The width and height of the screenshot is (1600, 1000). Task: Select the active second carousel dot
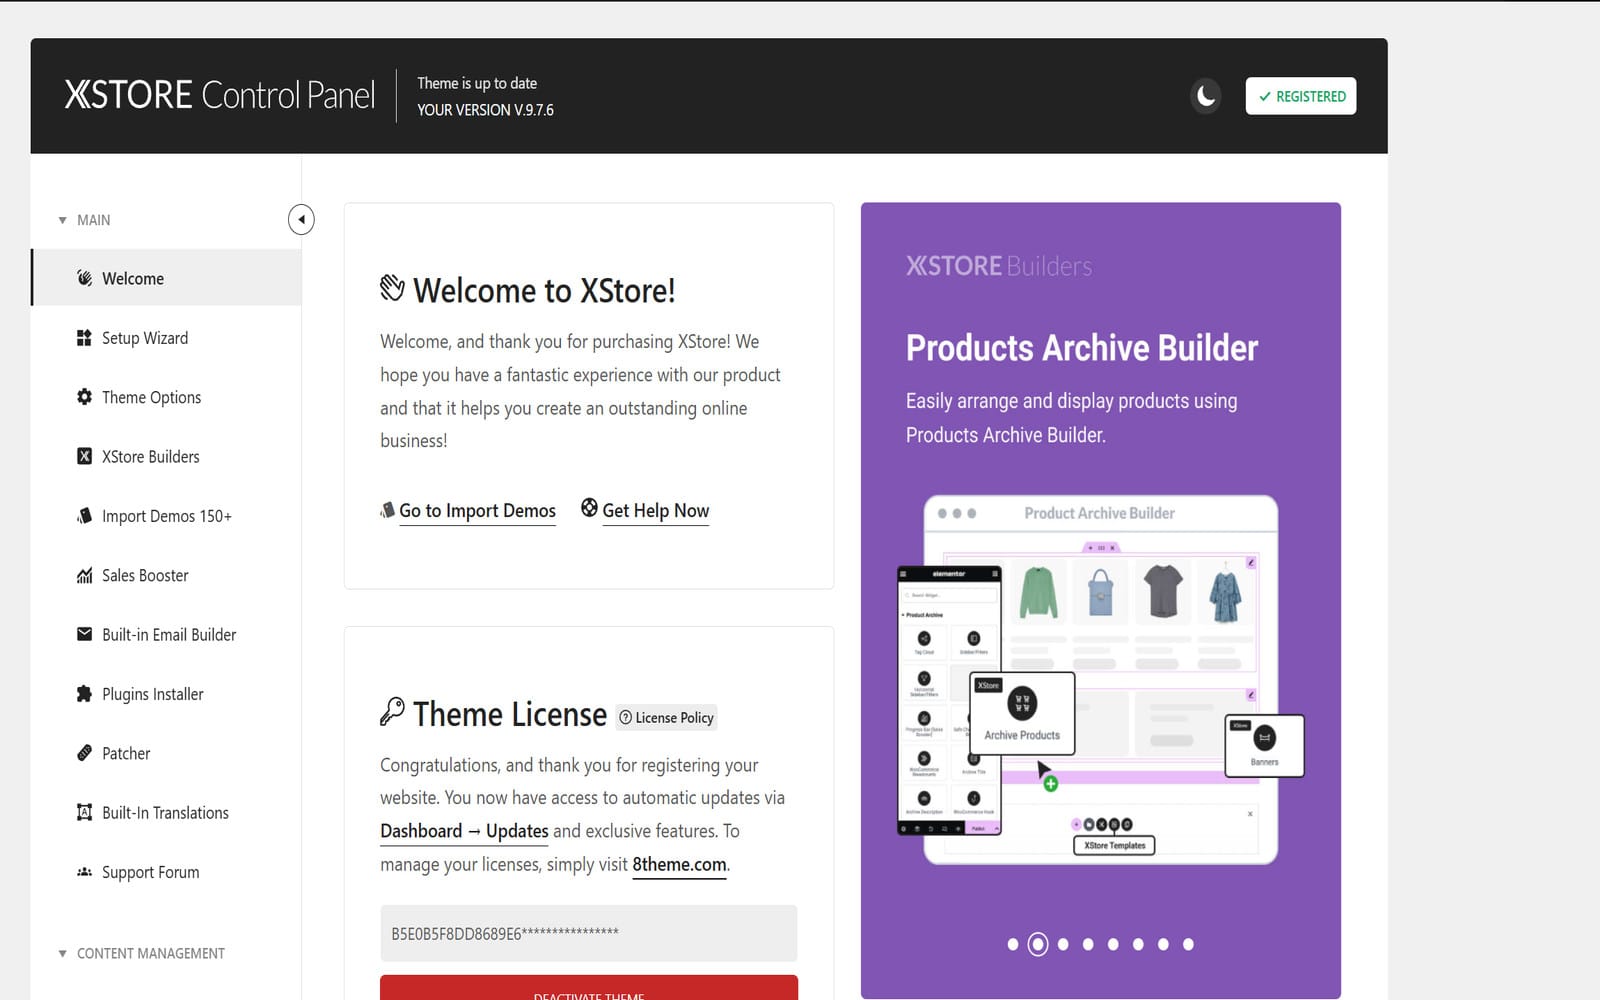point(1038,944)
